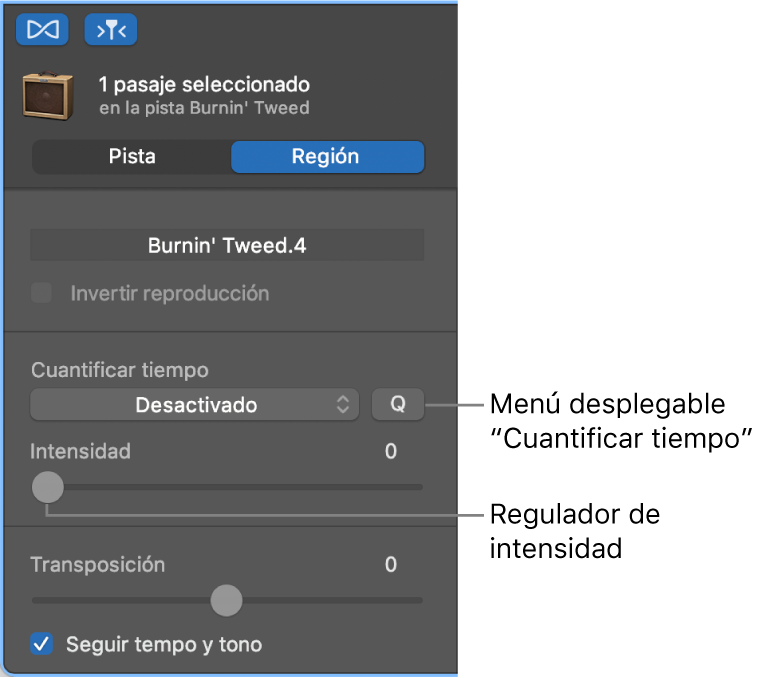Toggle the Invertir reproducción checkbox

42,293
